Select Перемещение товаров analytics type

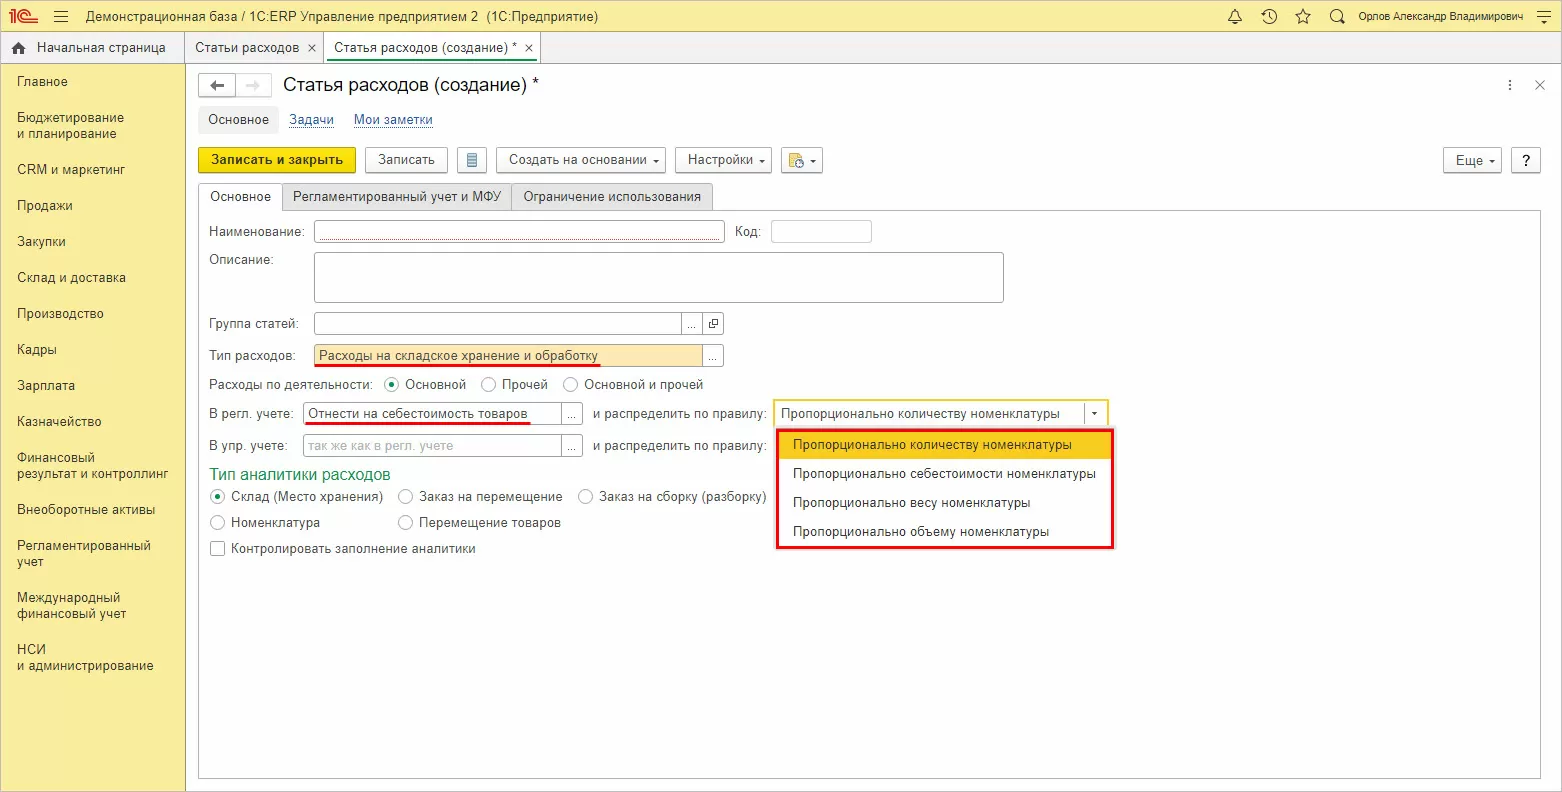tap(406, 523)
